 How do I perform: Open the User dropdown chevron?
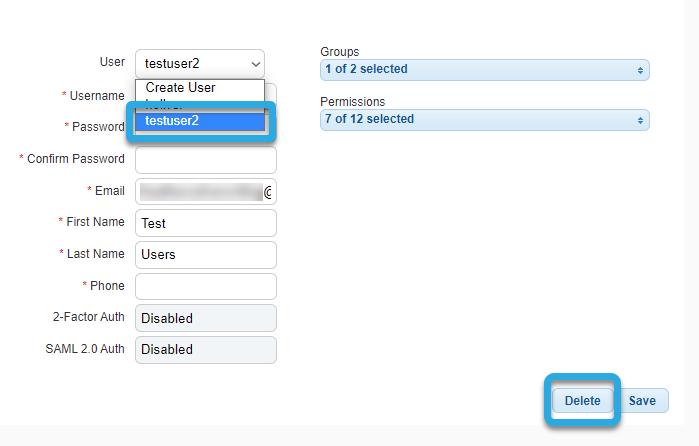[x=255, y=64]
